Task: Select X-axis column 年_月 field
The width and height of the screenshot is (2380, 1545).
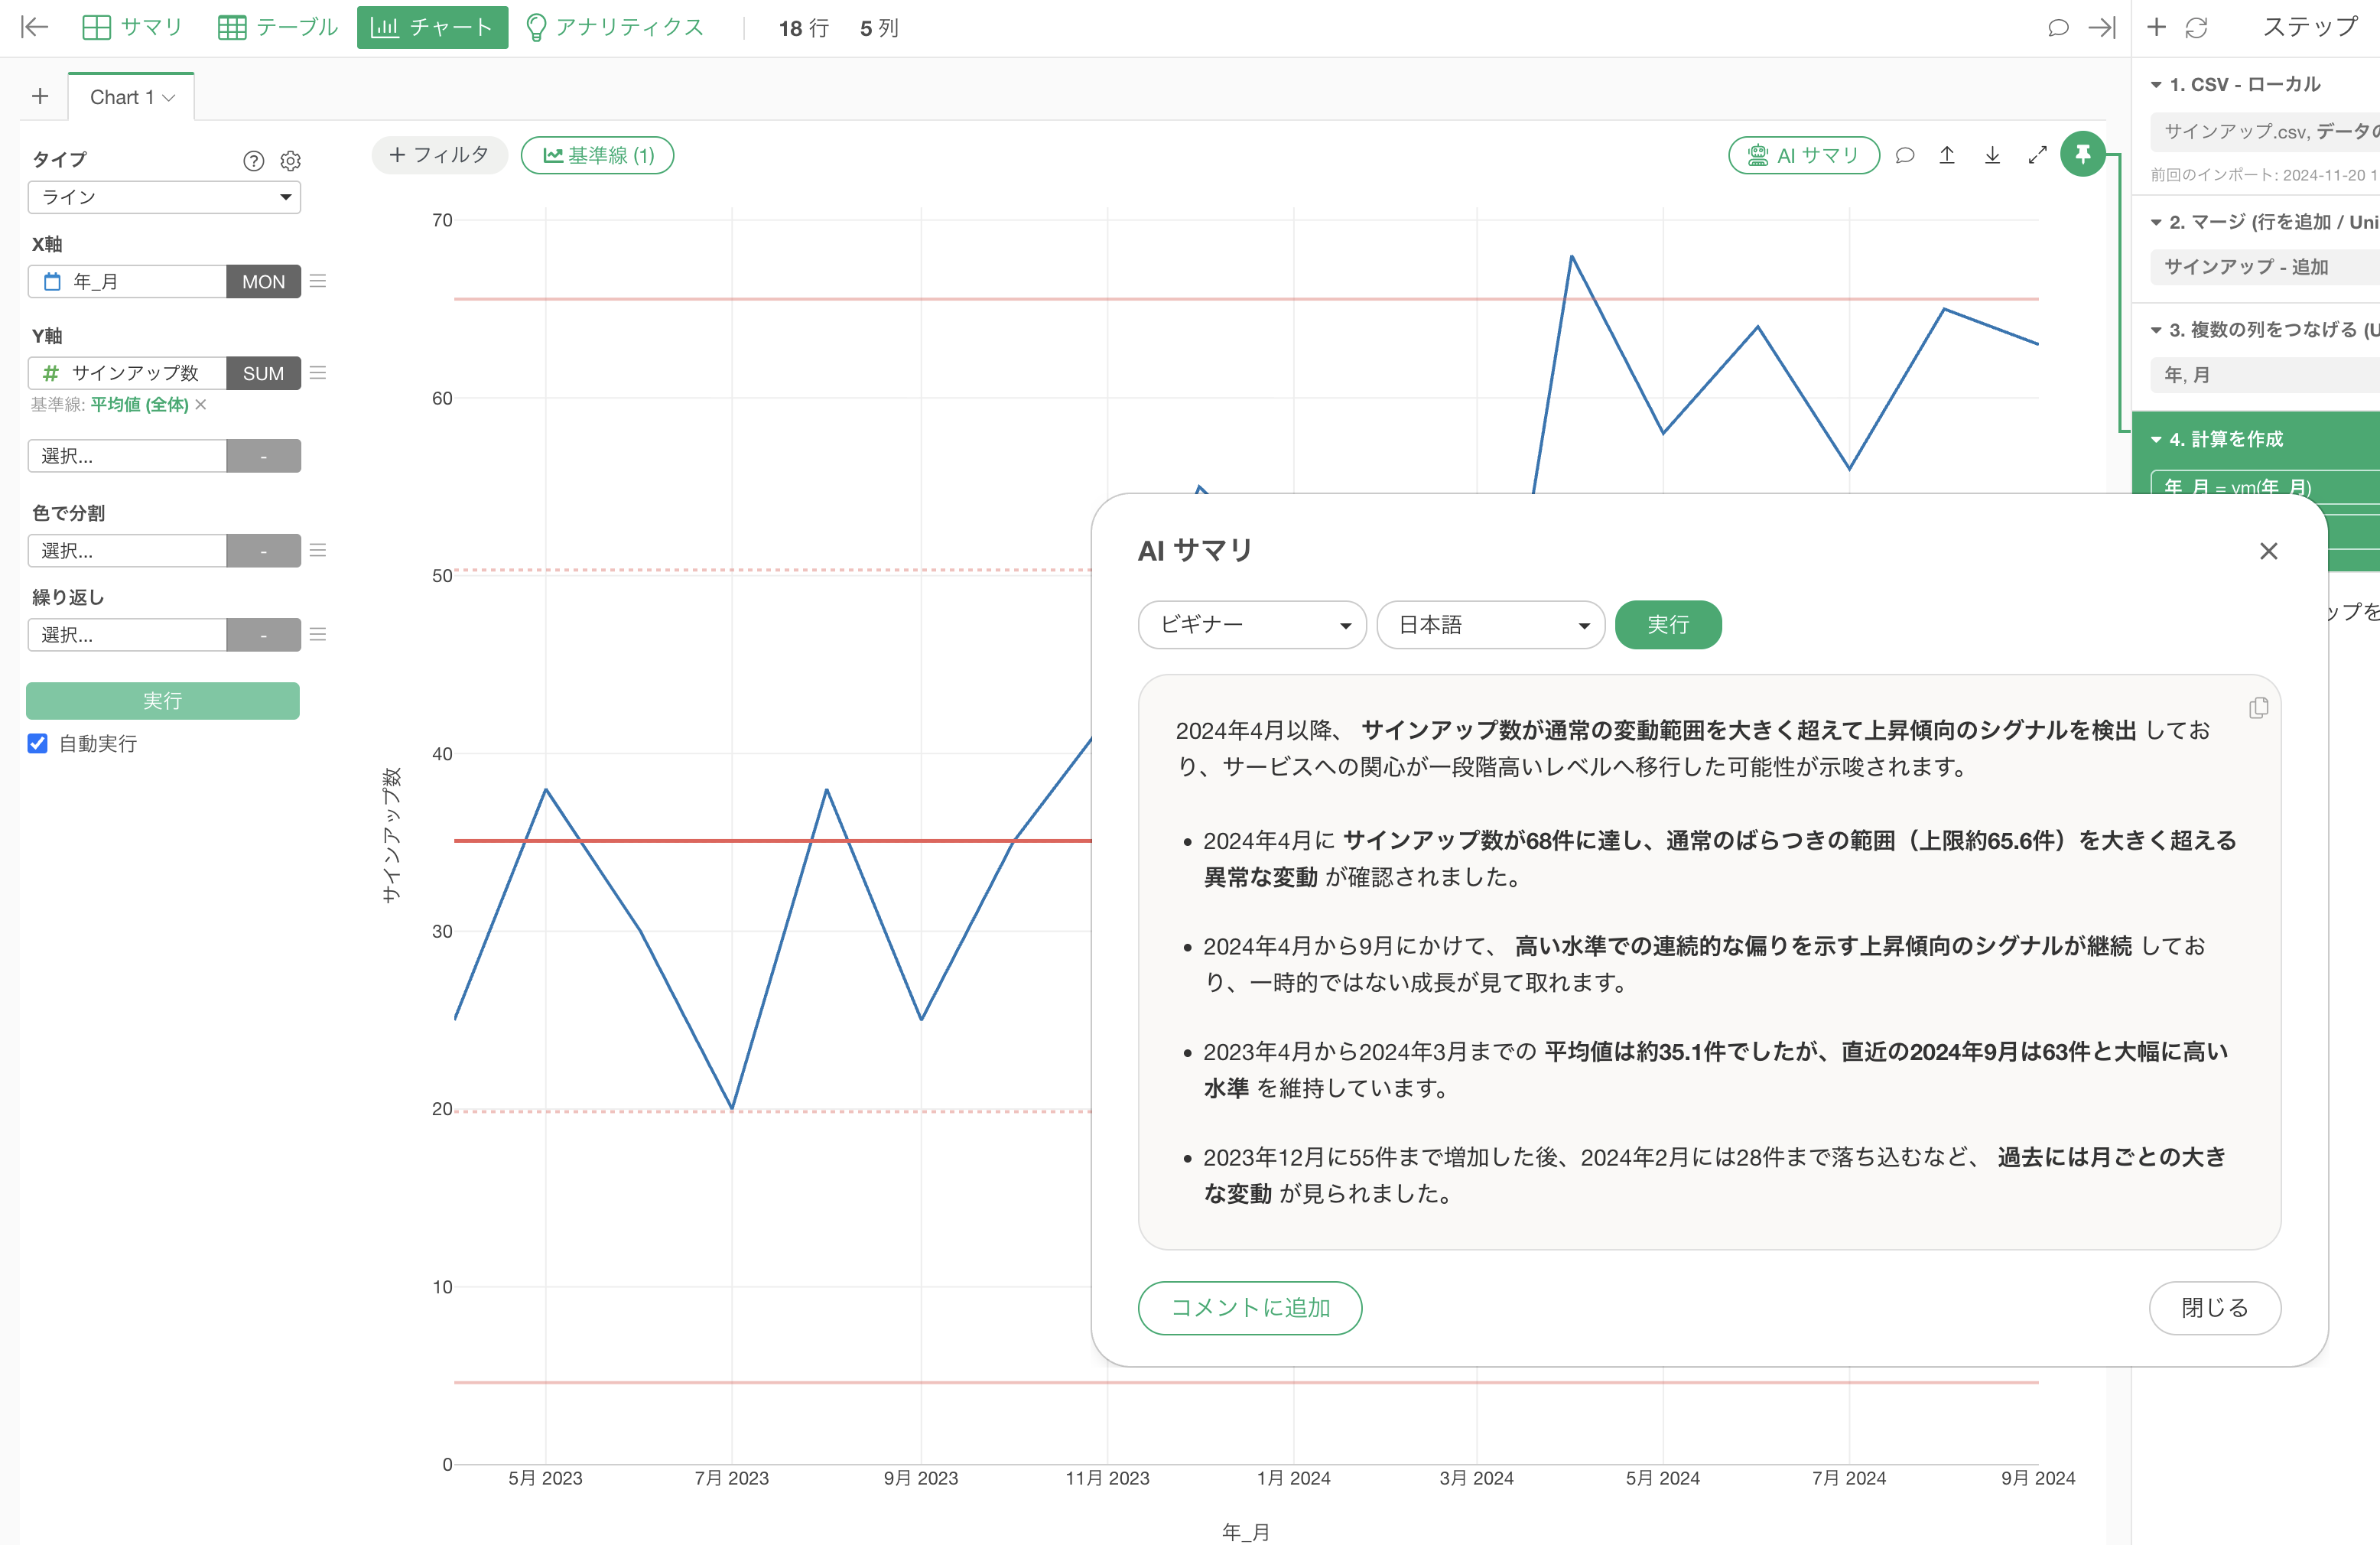Action: click(127, 281)
